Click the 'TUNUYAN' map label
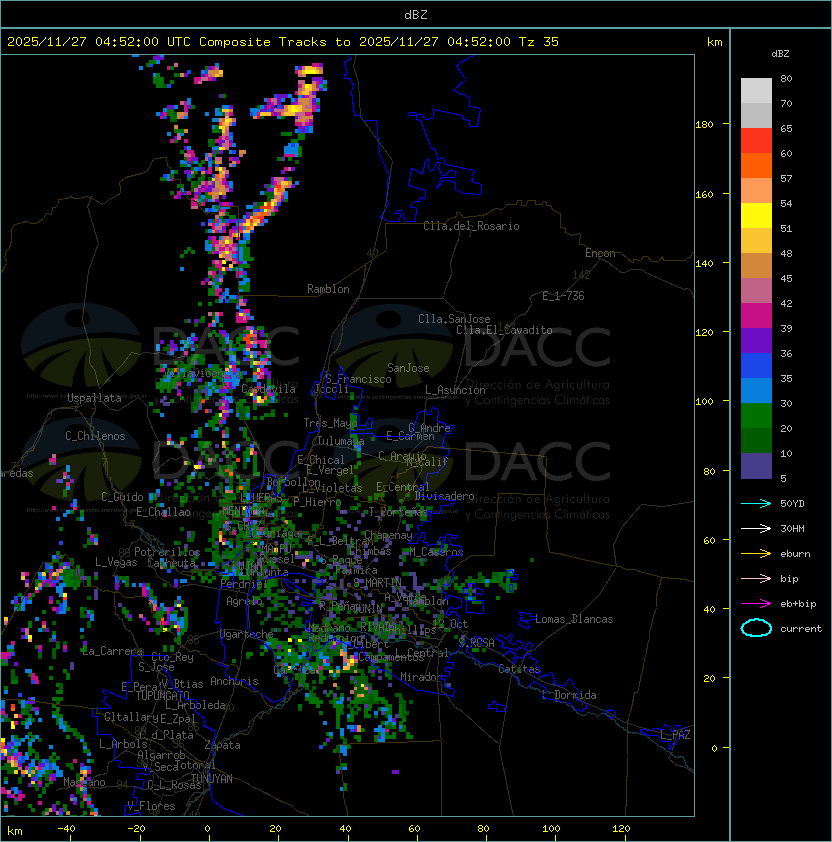This screenshot has height=842, width=832. pyautogui.click(x=212, y=779)
